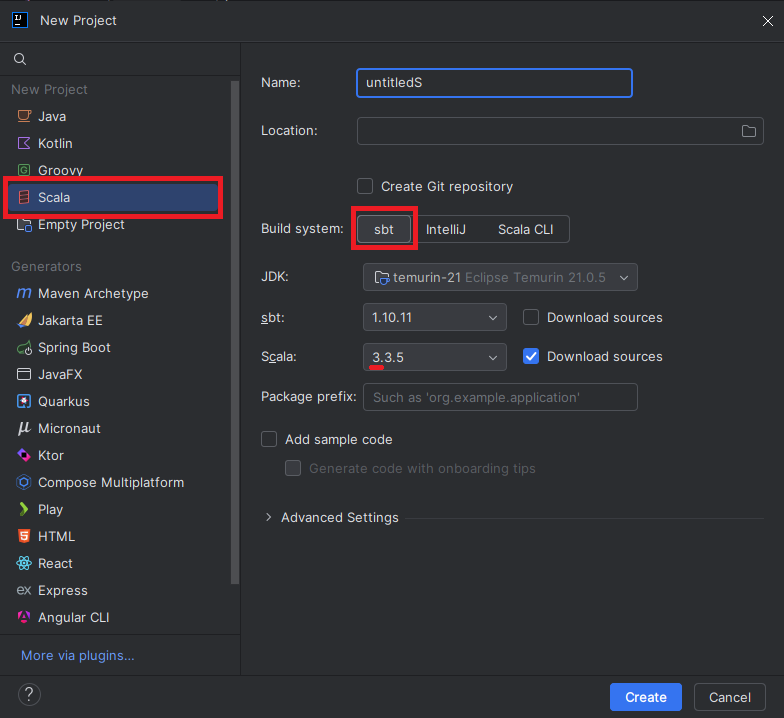Open help with question mark button
This screenshot has height=718, width=784.
coord(29,694)
